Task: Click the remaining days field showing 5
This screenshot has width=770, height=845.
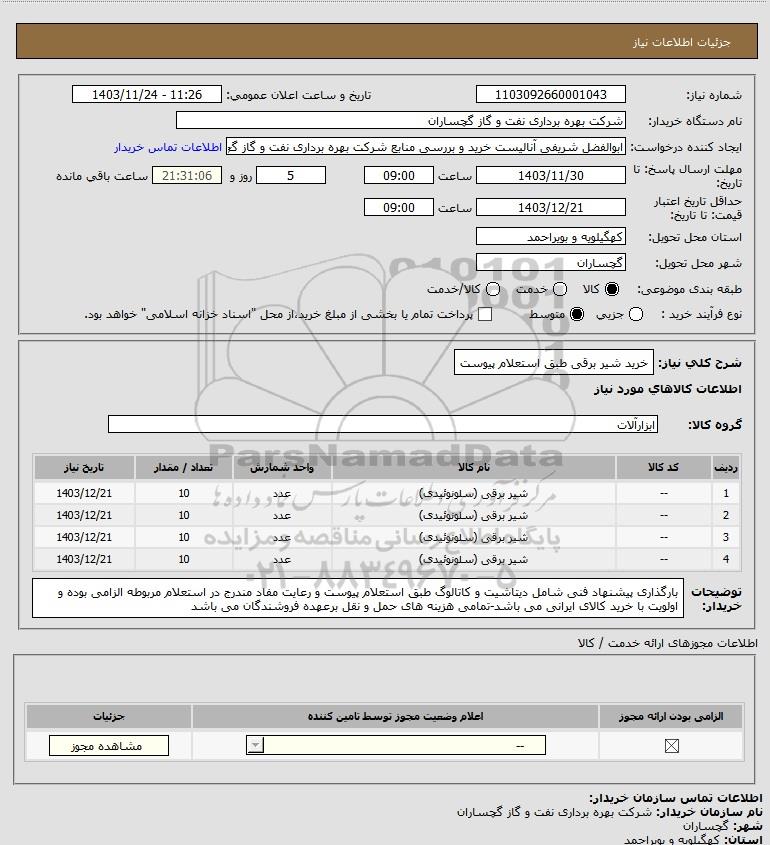Action: (290, 176)
